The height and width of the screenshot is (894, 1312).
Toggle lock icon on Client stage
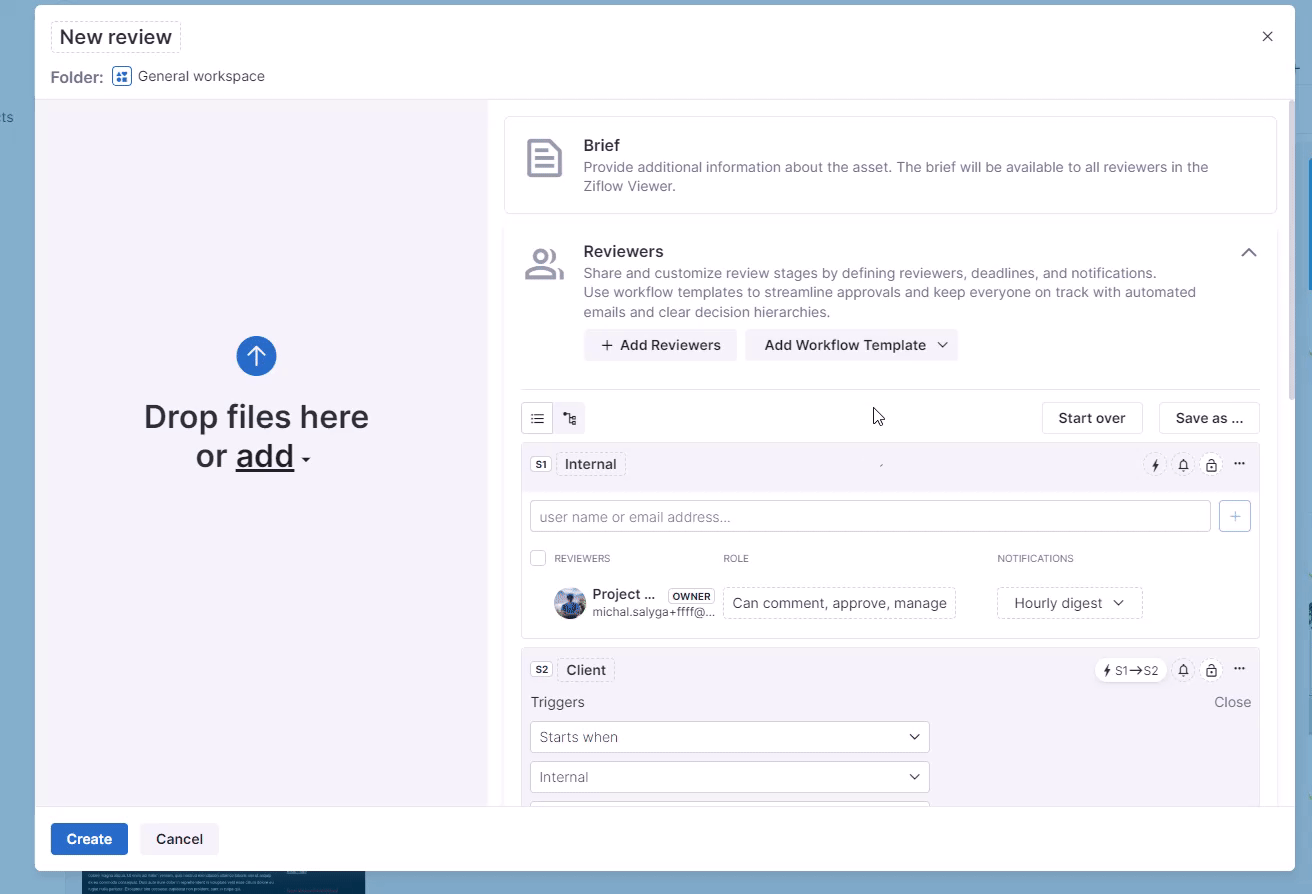pyautogui.click(x=1211, y=670)
